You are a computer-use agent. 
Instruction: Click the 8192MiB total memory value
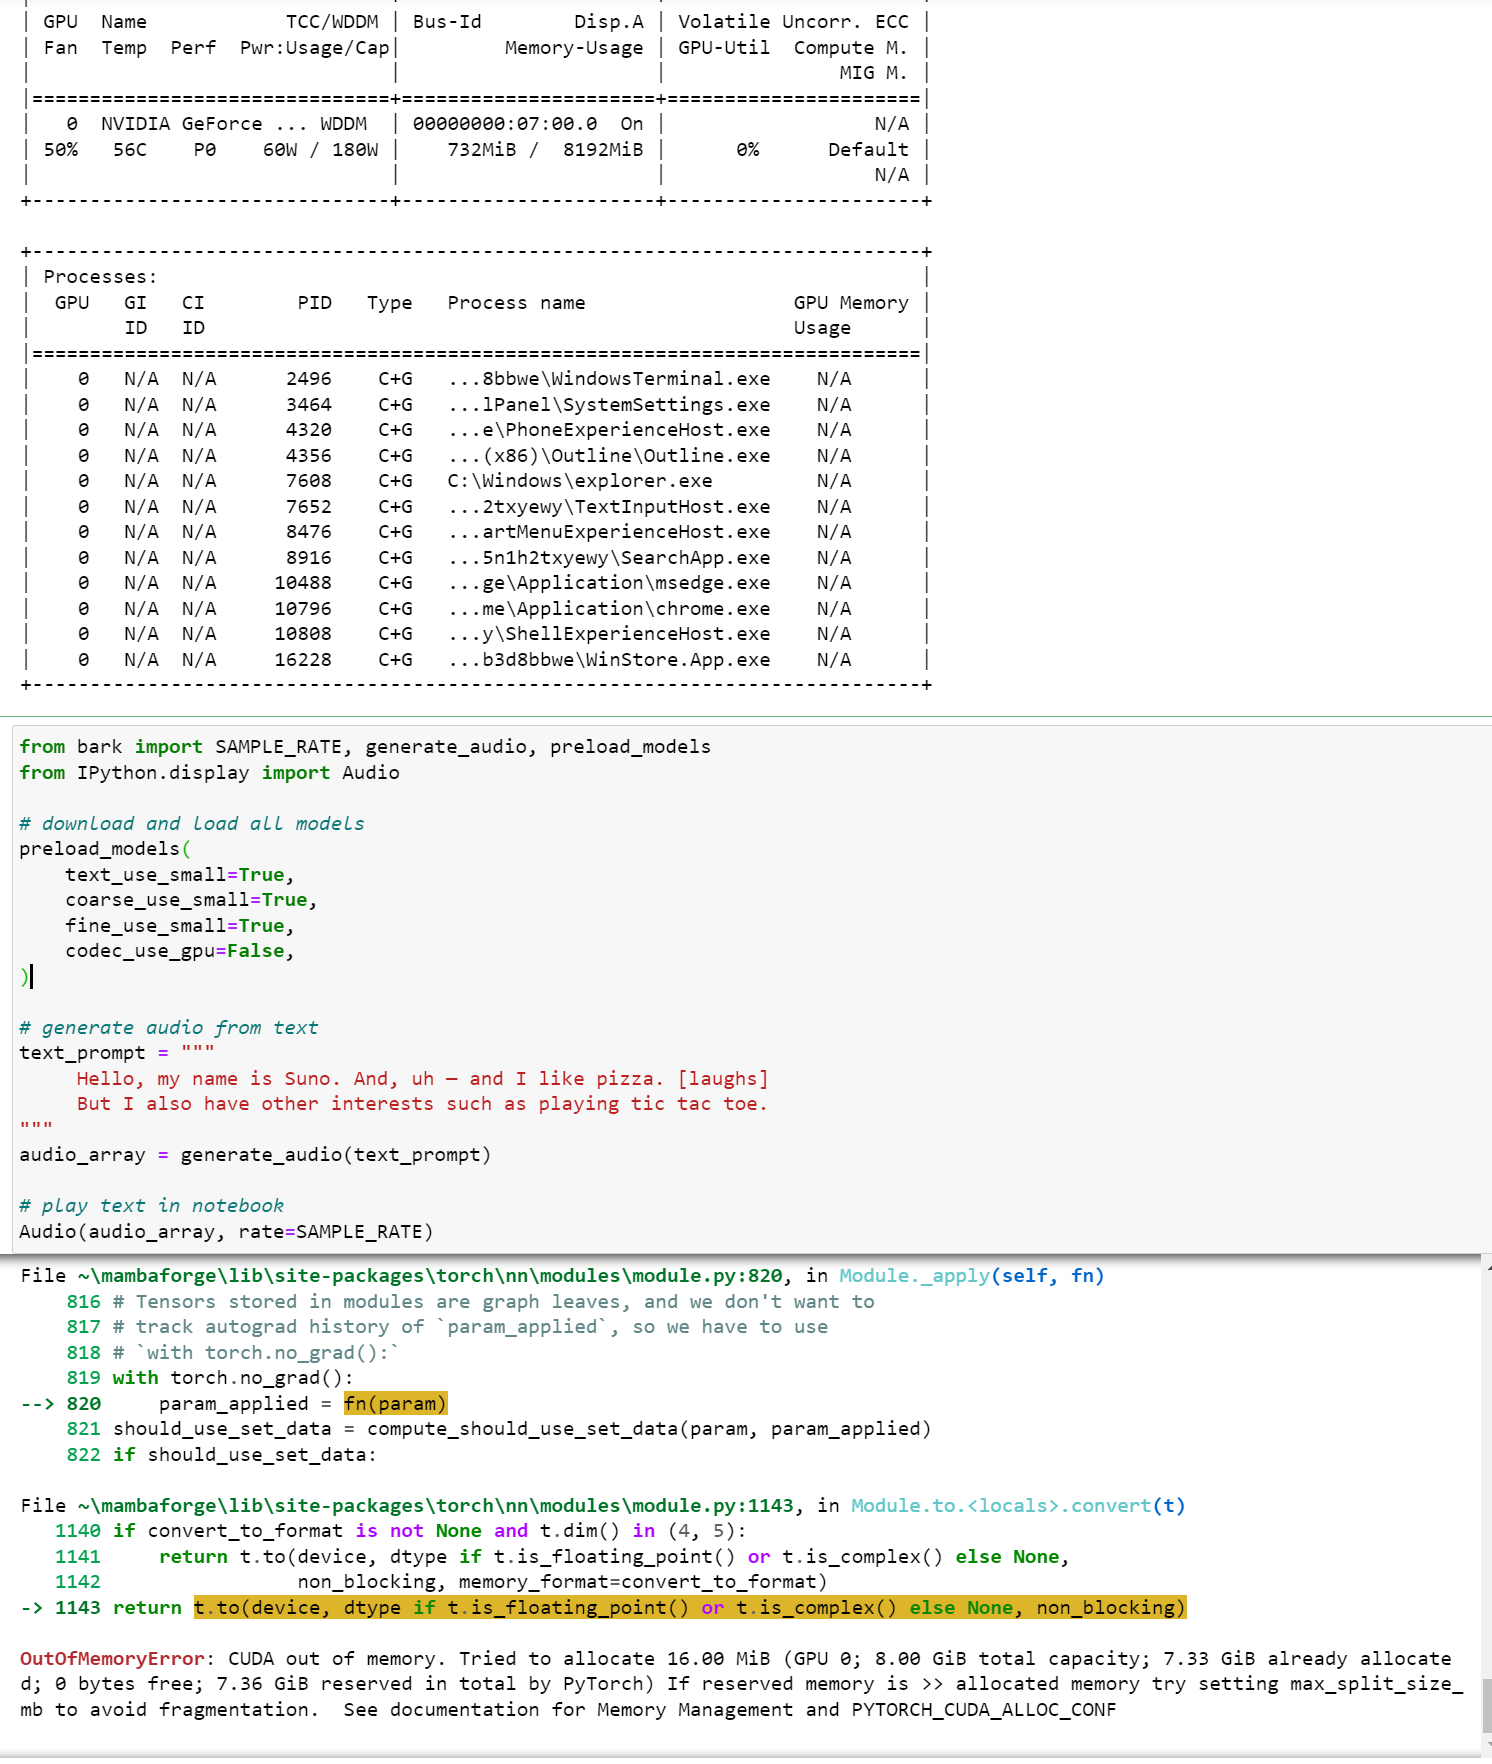point(603,150)
